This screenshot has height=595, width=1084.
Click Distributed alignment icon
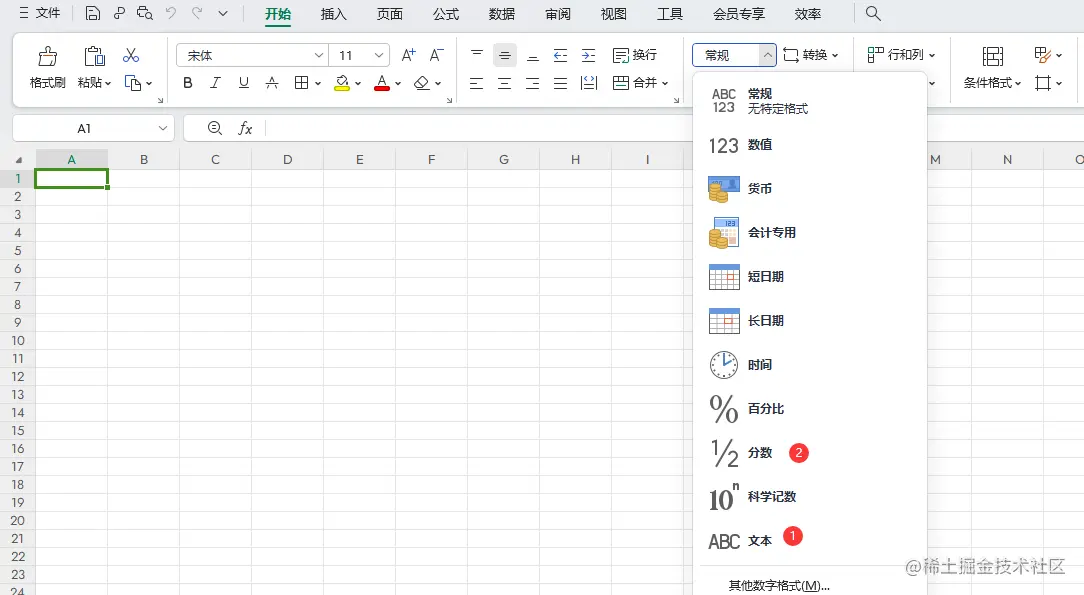pyautogui.click(x=589, y=83)
